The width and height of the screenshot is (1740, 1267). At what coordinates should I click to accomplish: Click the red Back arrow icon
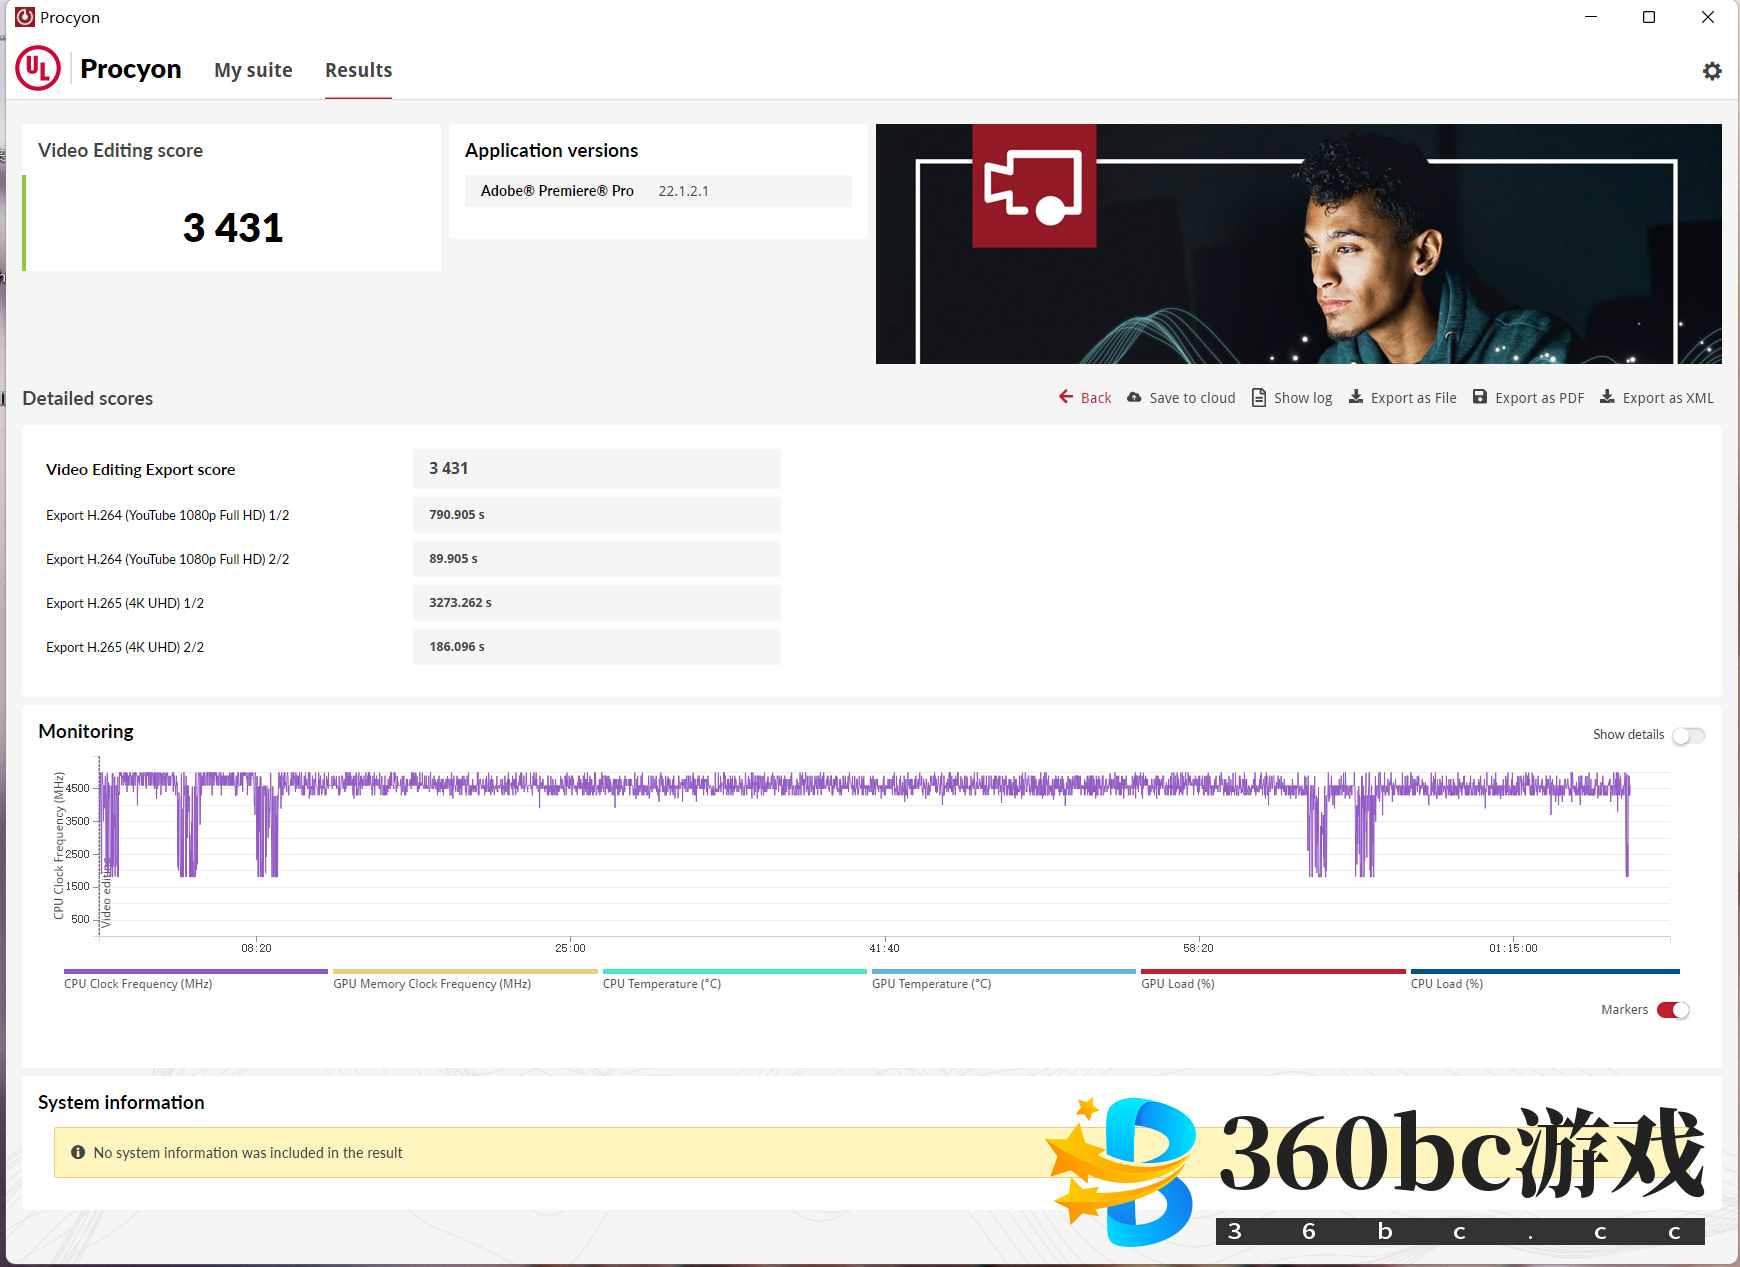pos(1066,397)
